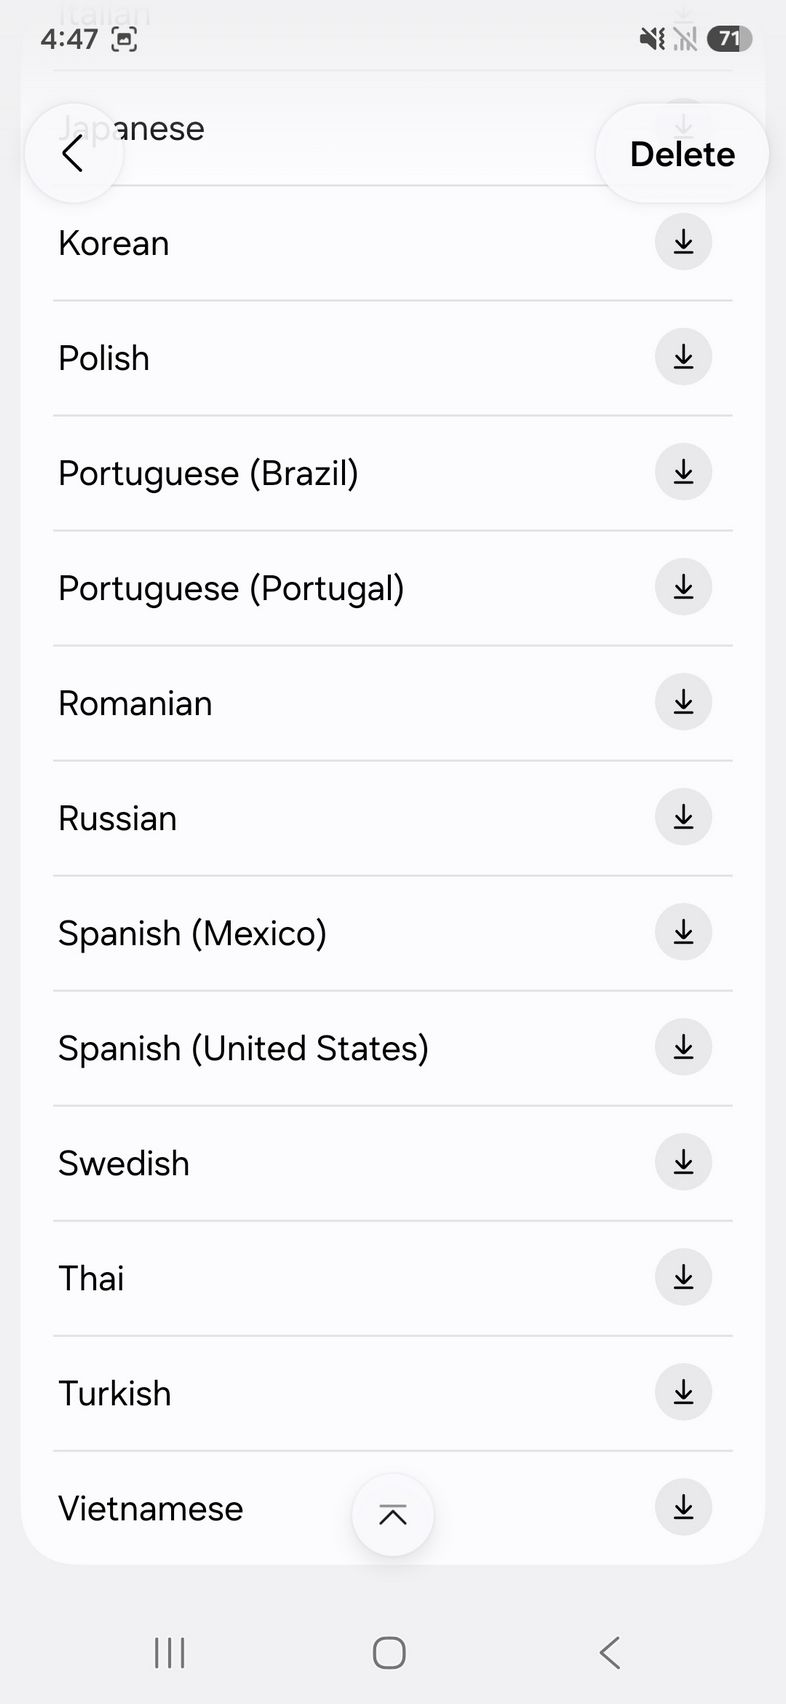Download the Romanian language pack

683,702
